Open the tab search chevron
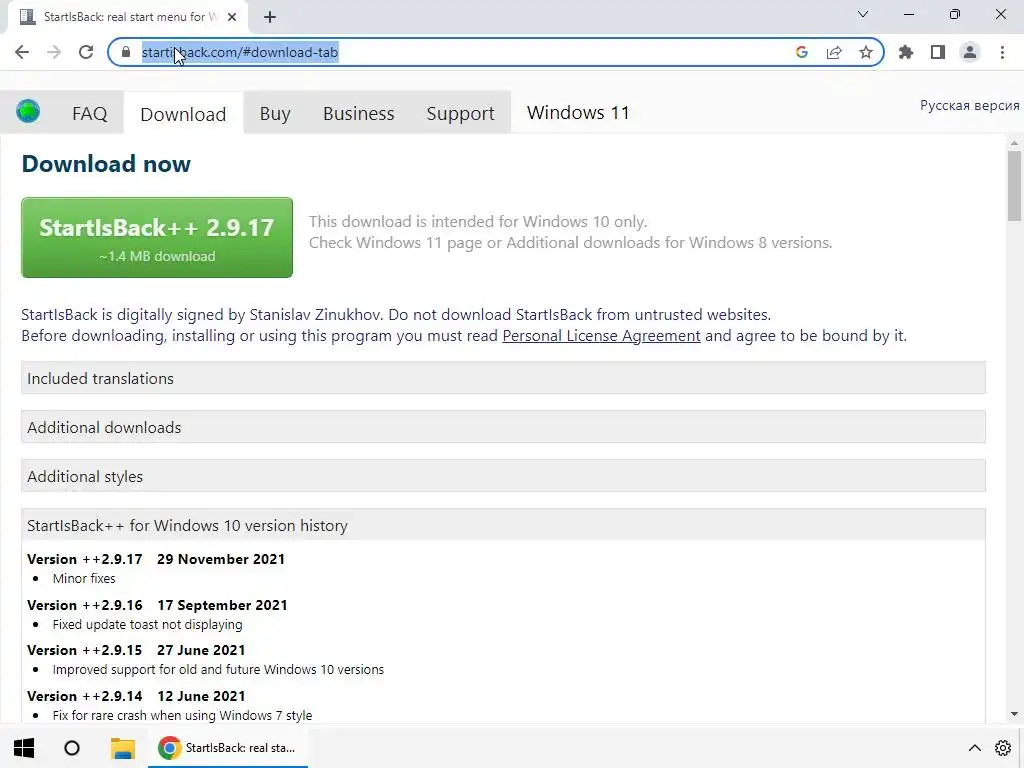The image size is (1024, 768). [863, 14]
